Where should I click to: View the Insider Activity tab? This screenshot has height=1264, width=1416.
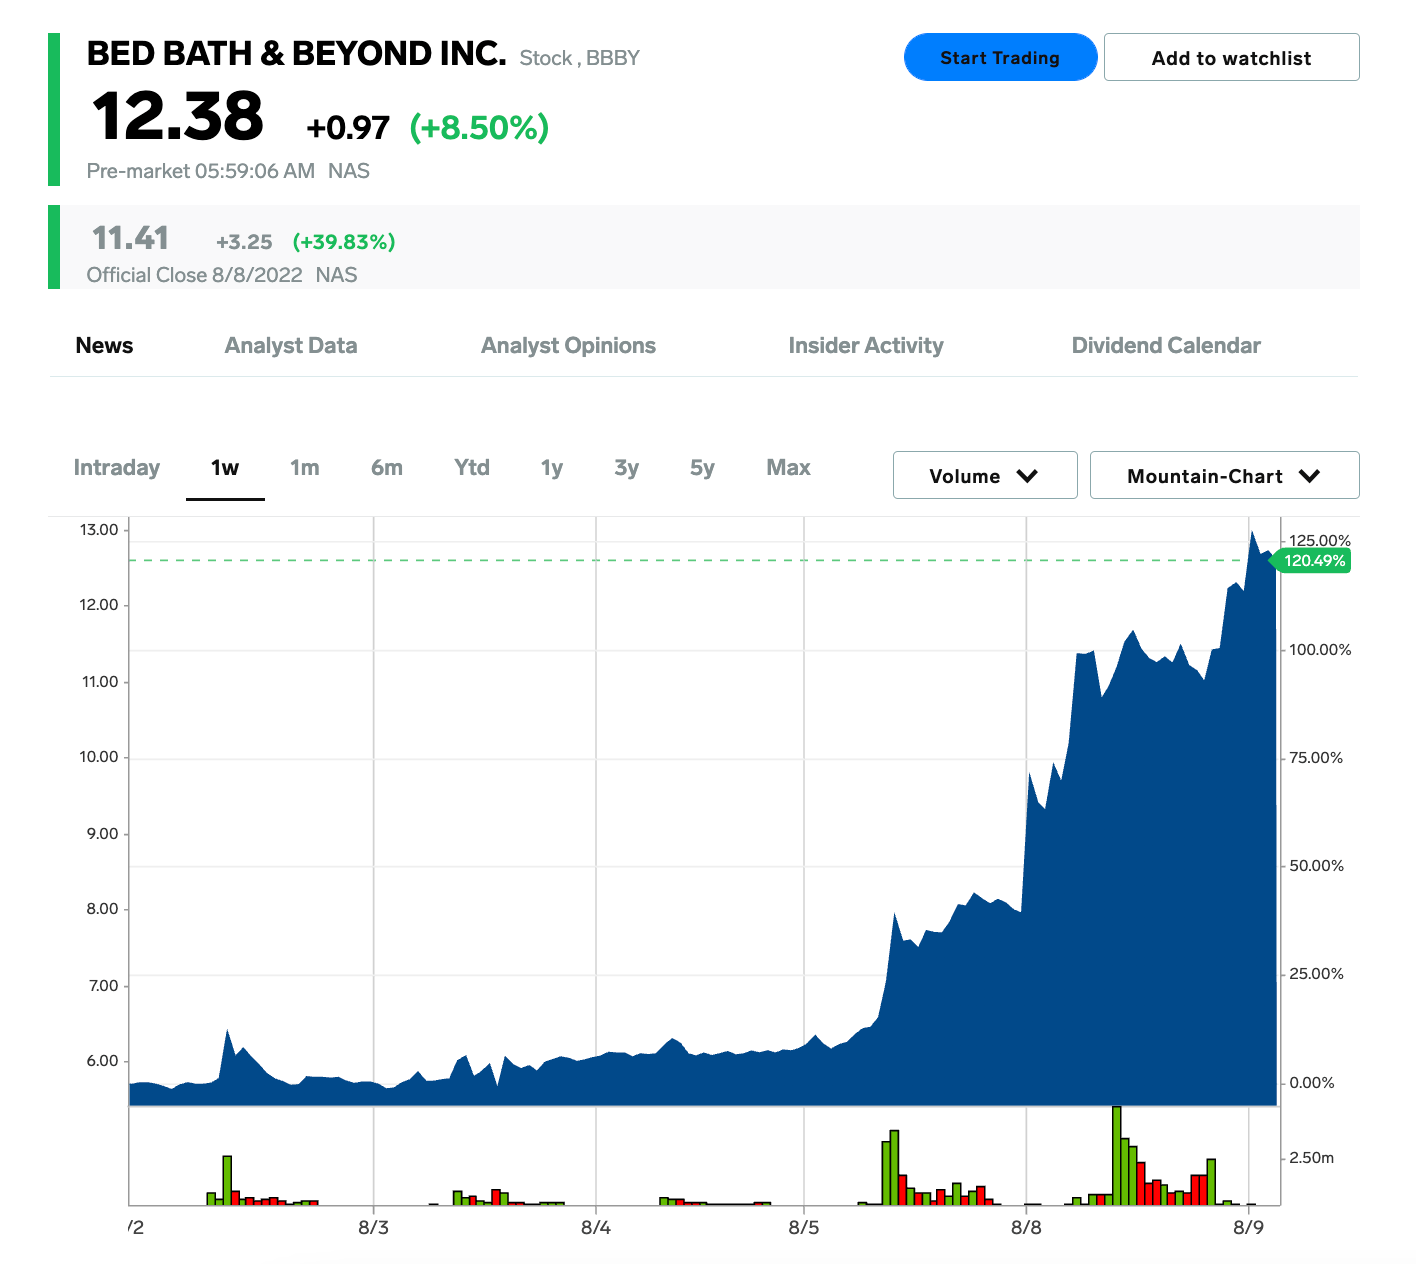(x=866, y=346)
